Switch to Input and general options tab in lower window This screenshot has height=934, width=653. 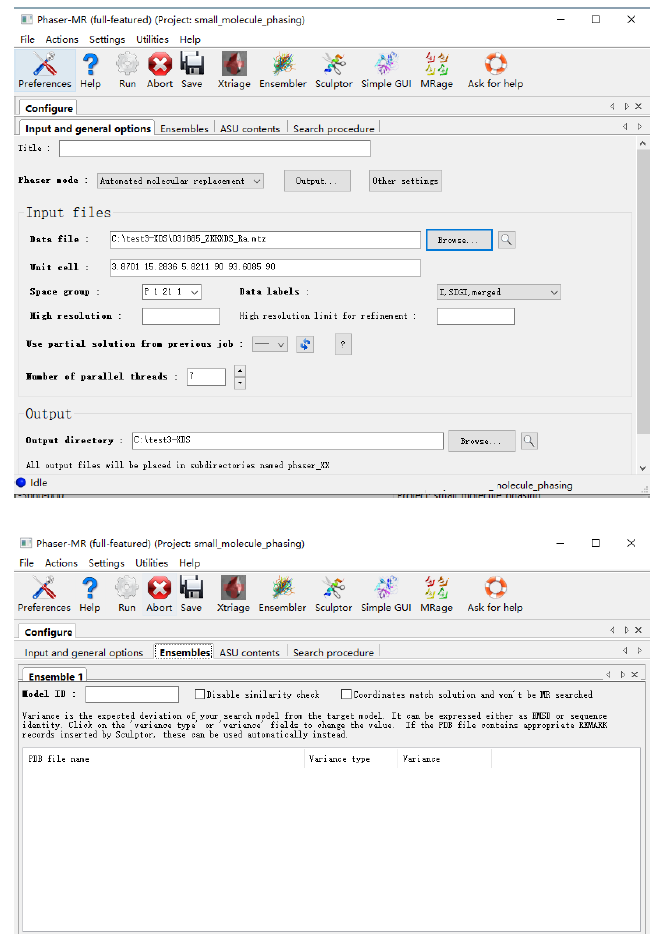[84, 652]
